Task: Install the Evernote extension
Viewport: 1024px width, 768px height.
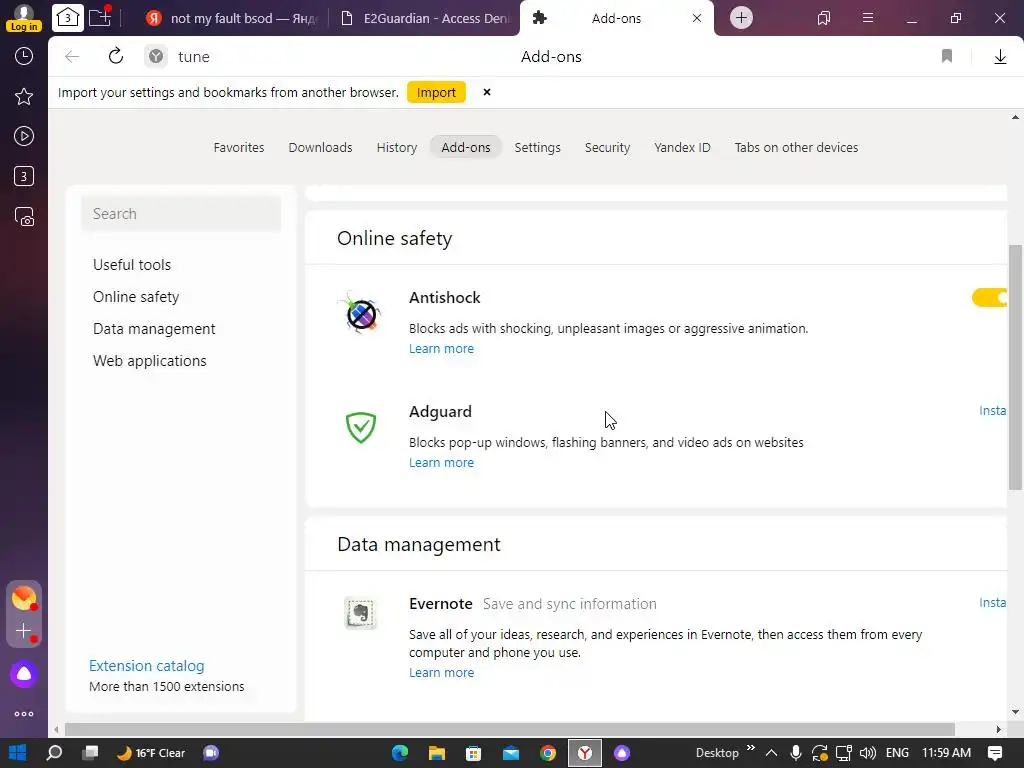Action: coord(993,603)
